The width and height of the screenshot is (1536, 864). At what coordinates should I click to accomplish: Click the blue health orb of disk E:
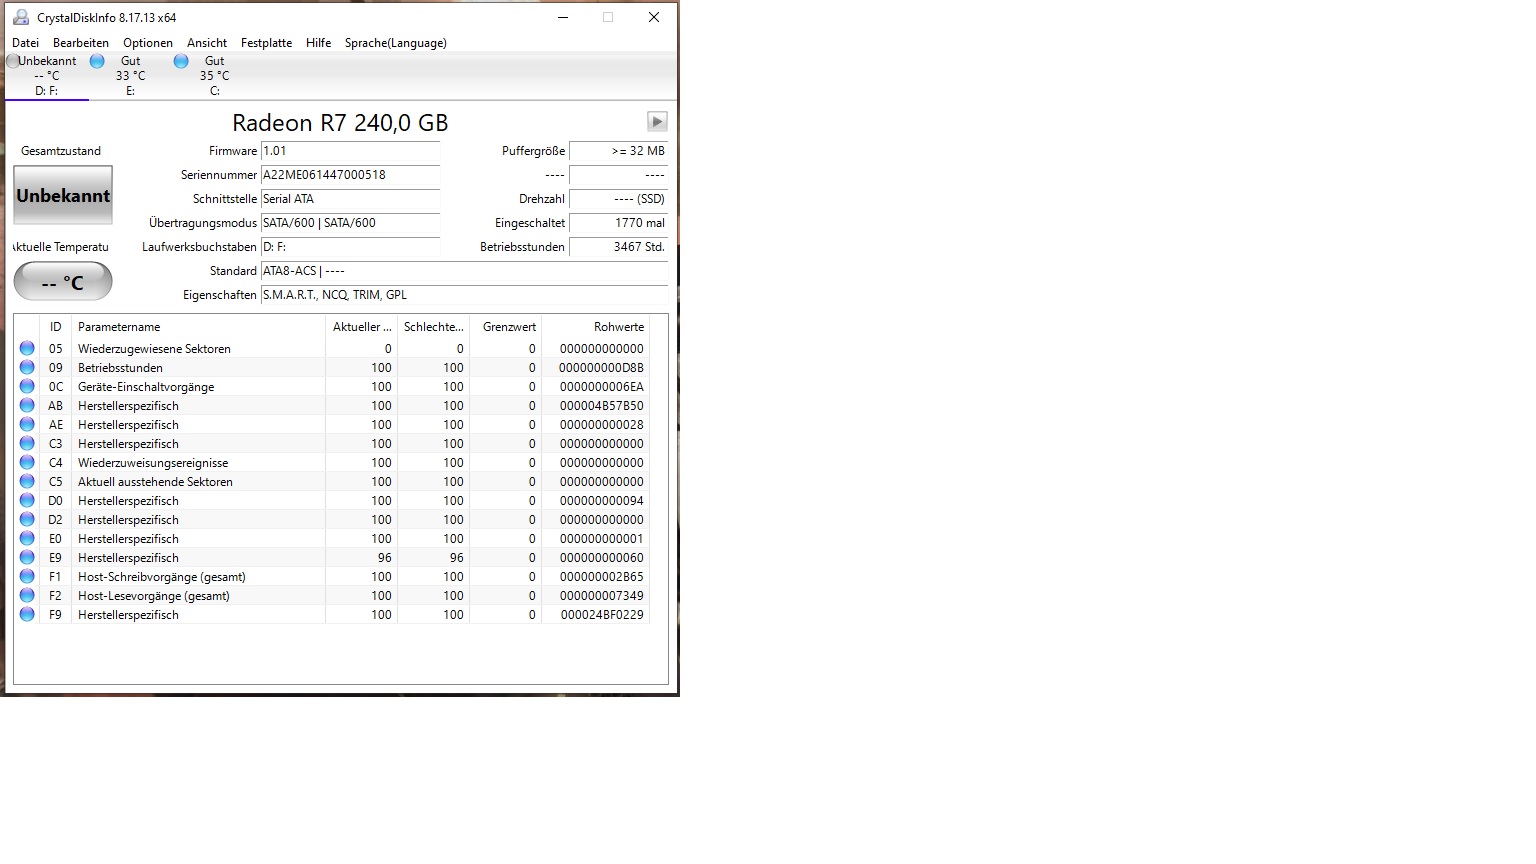[97, 61]
